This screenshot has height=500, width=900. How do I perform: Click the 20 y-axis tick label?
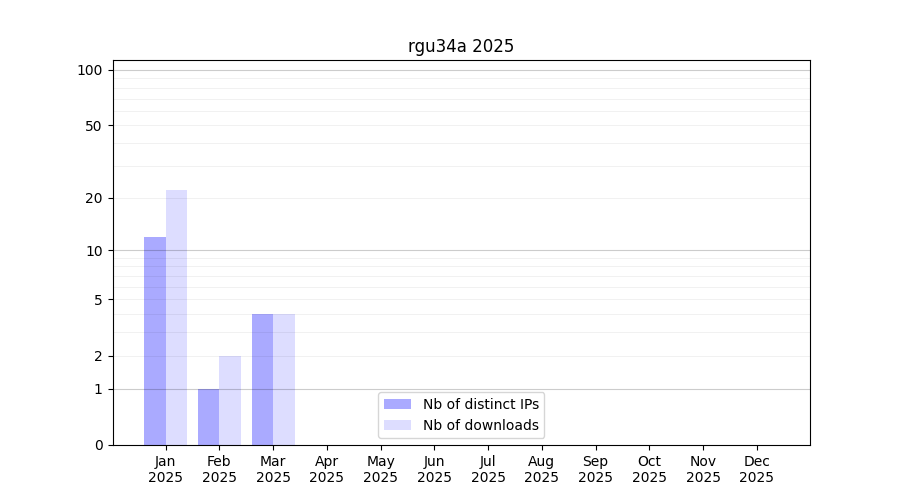pos(93,198)
